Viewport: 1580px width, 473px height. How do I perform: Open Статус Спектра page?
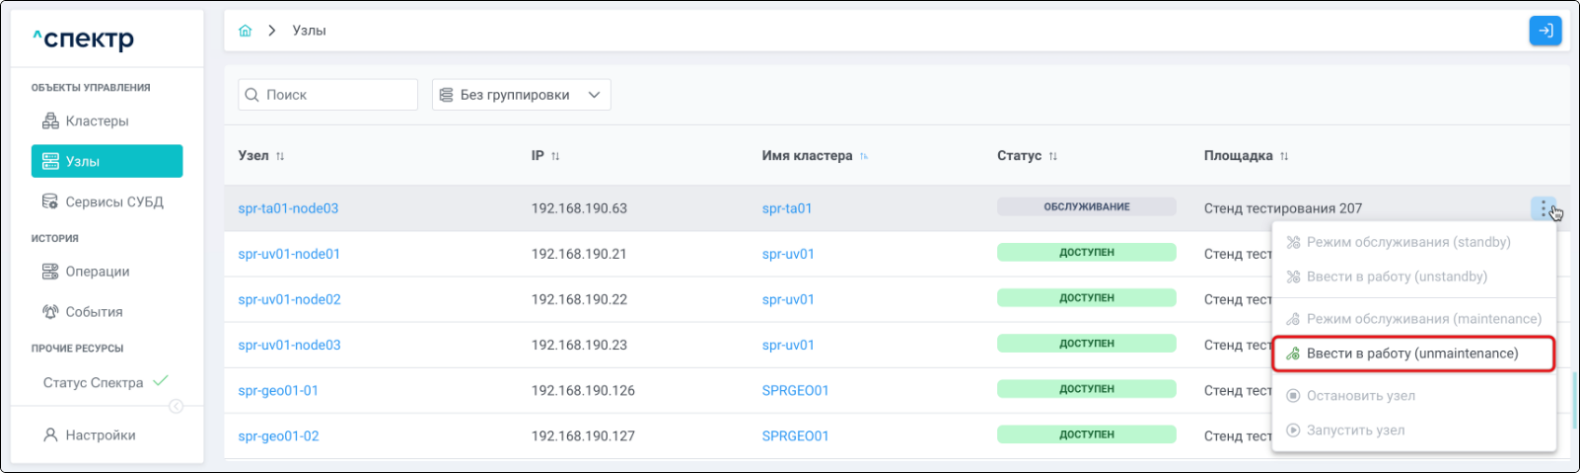tap(93, 383)
